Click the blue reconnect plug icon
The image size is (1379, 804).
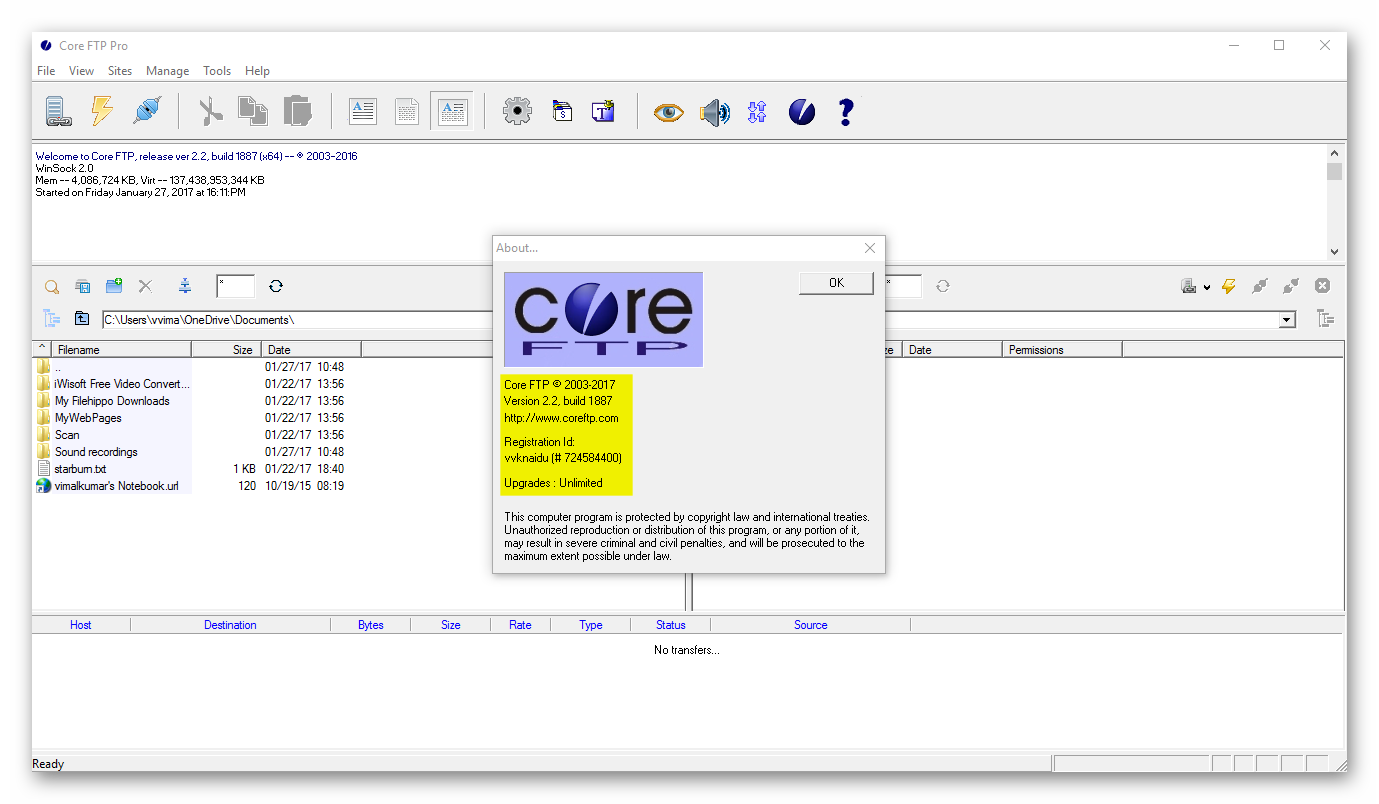147,111
